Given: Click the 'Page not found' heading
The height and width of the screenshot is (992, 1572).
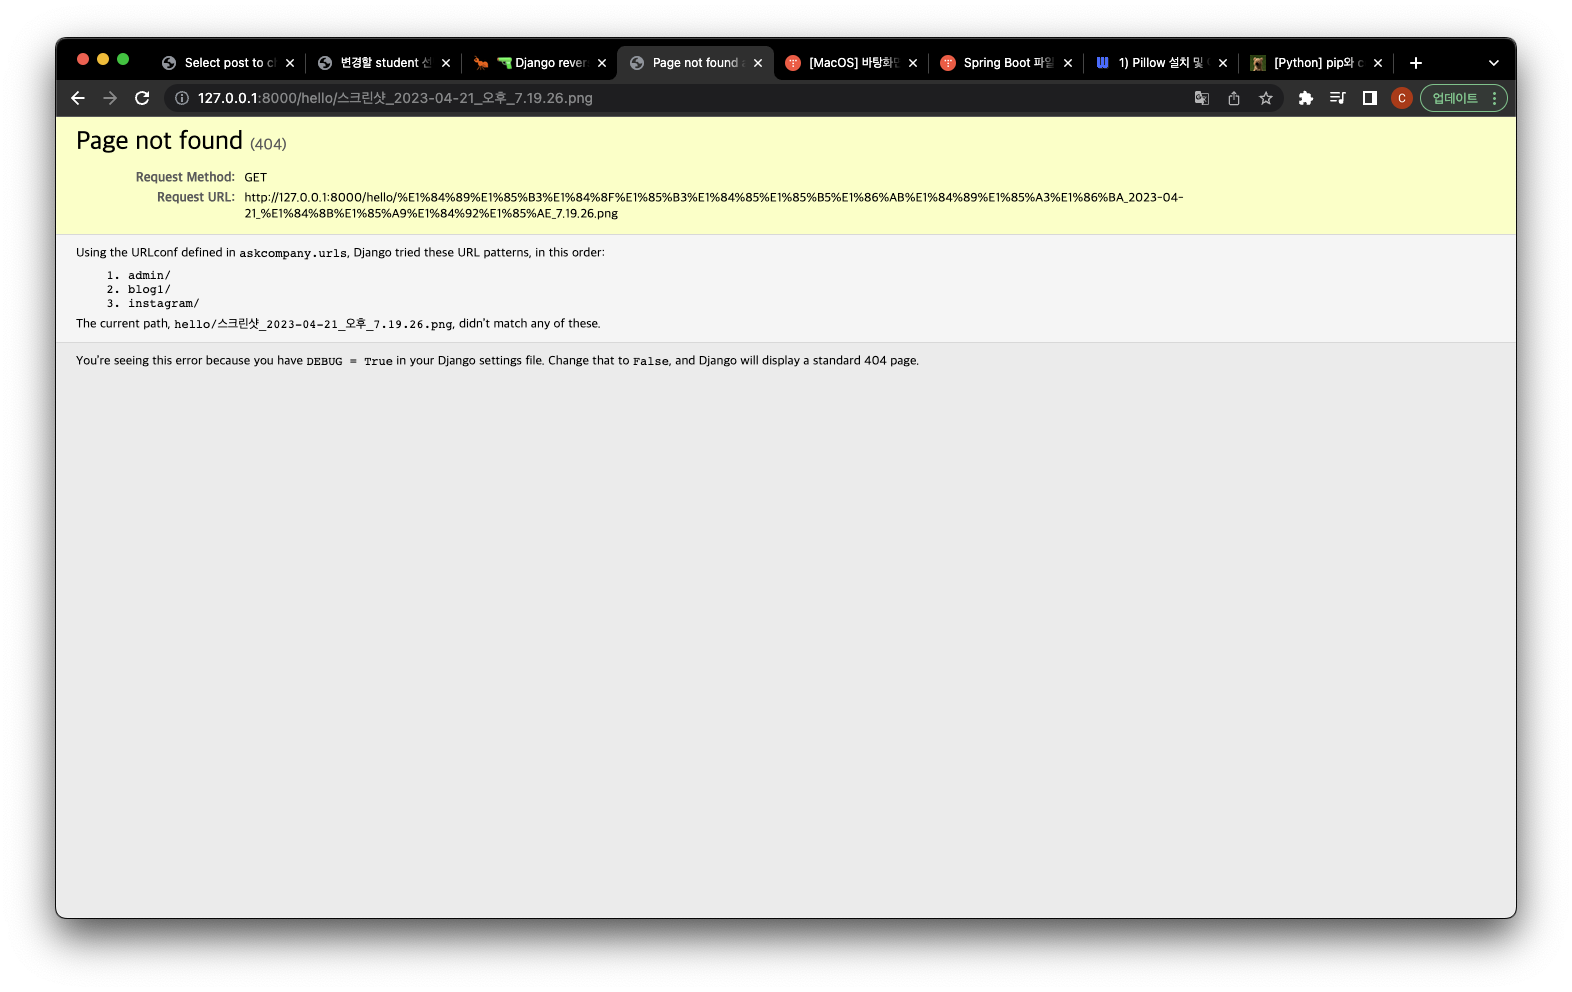Looking at the screenshot, I should point(159,141).
